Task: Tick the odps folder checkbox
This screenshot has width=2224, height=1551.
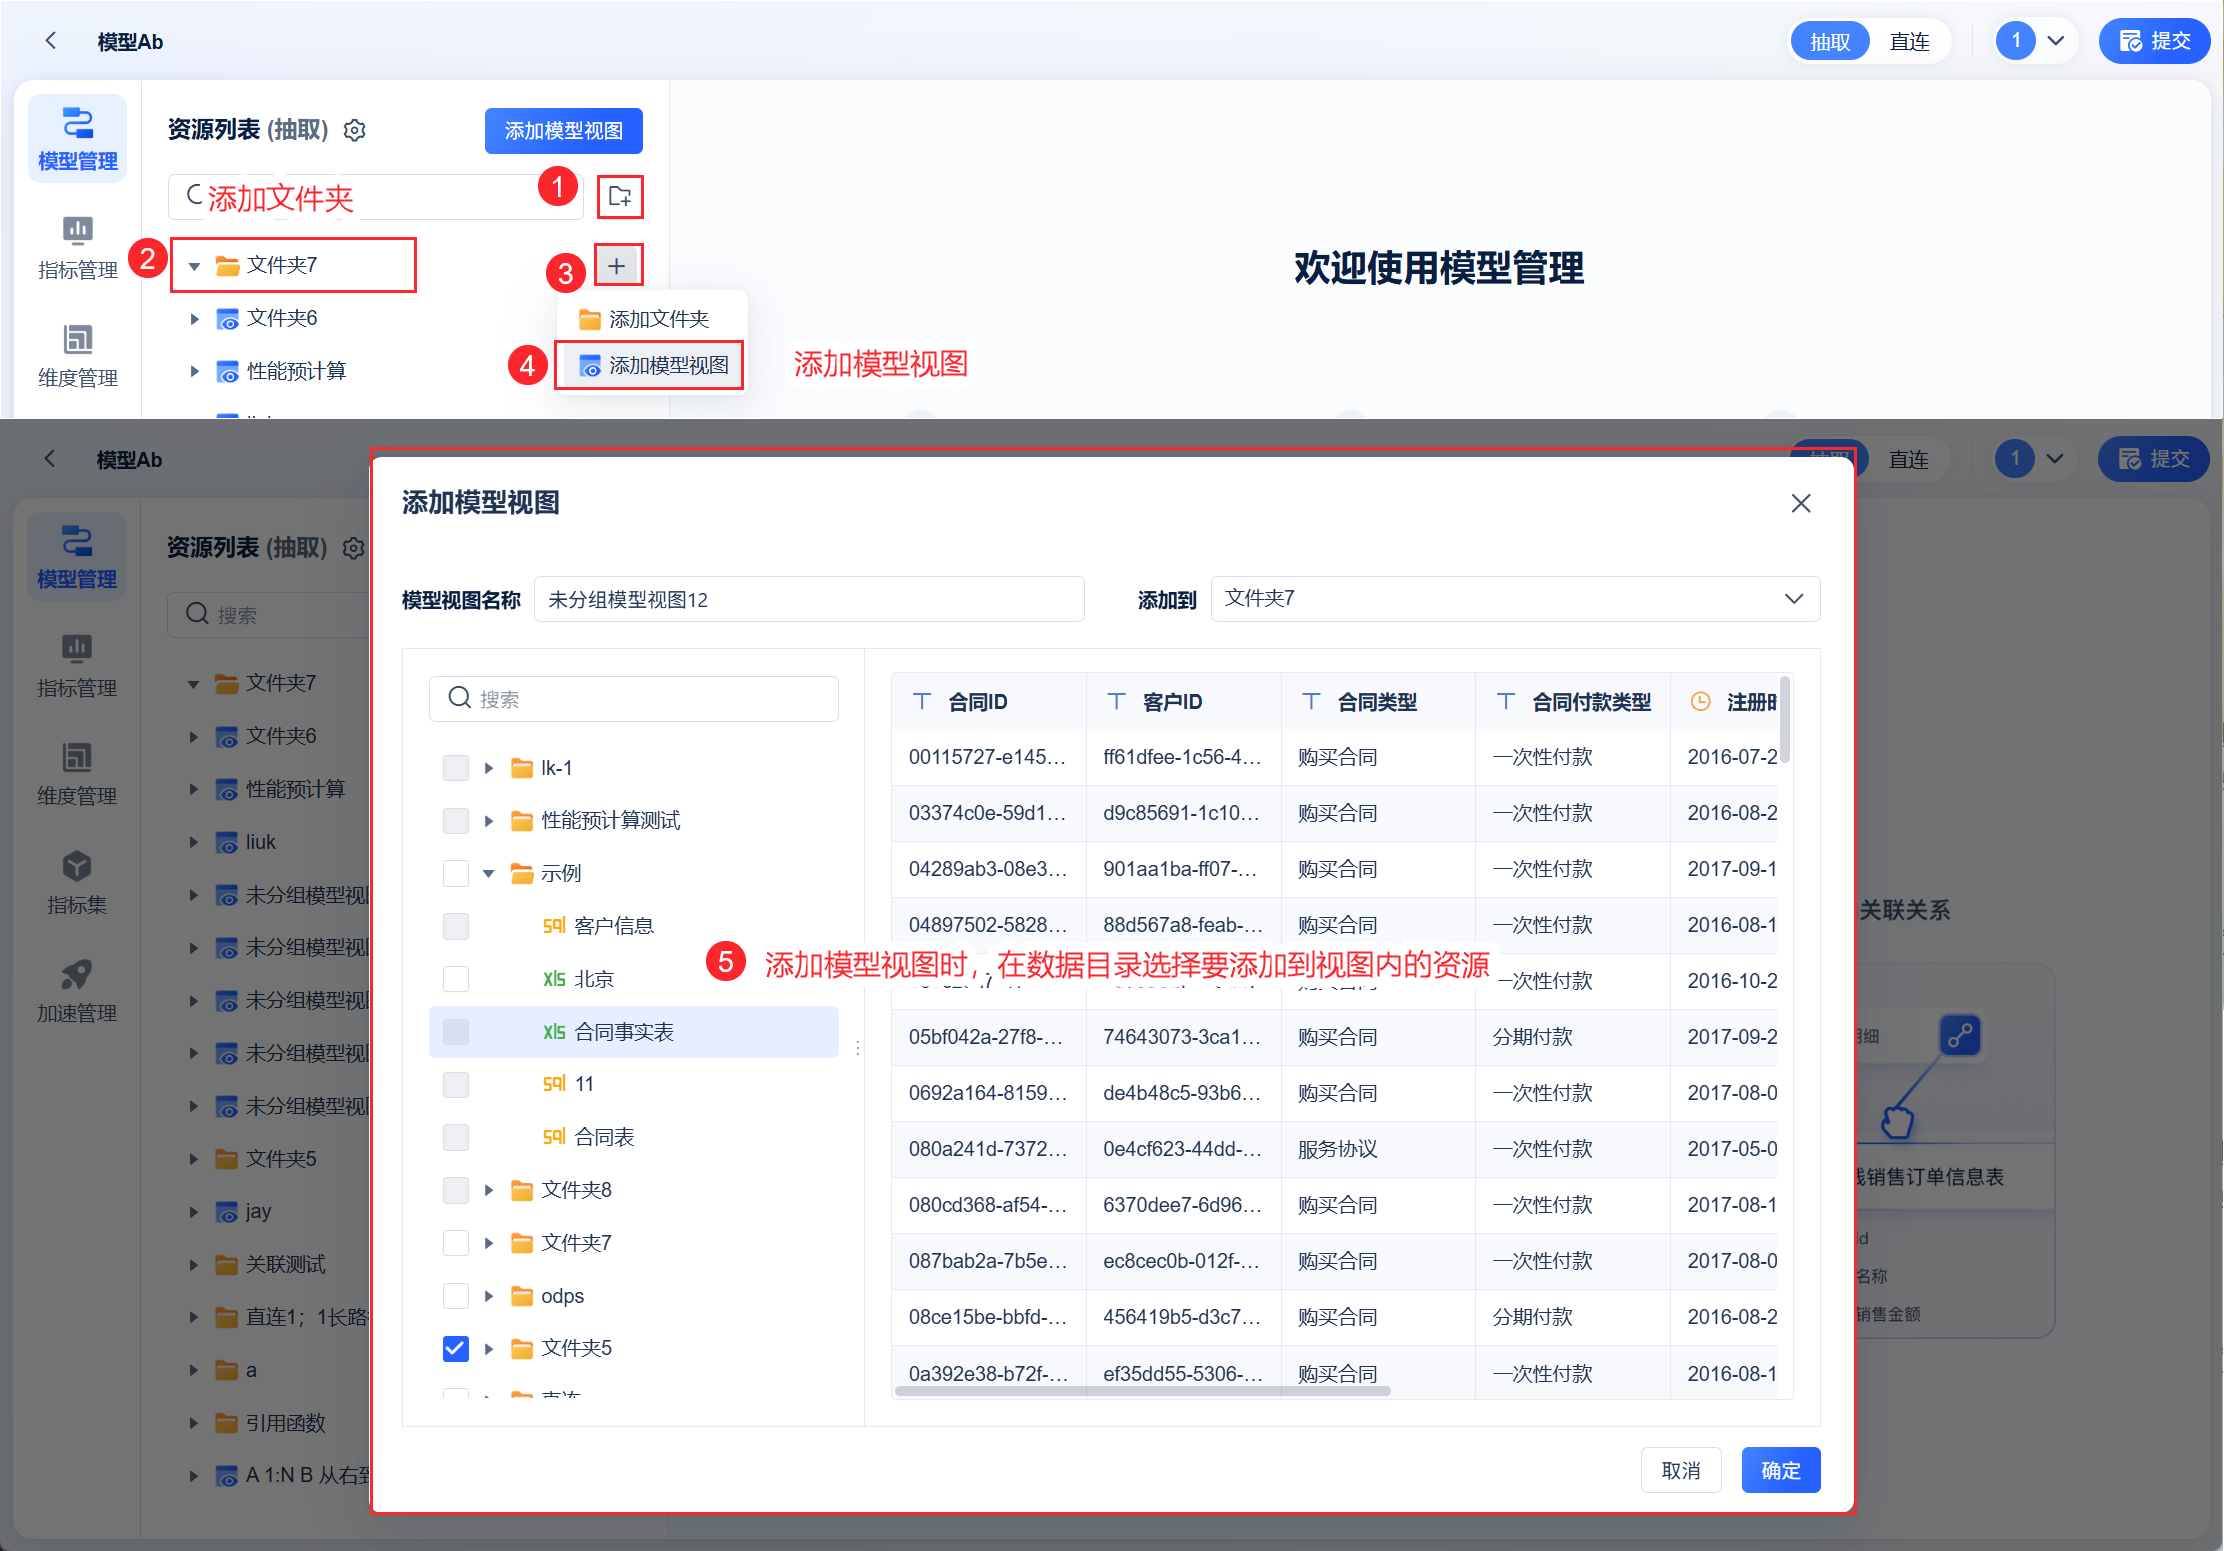Action: [x=455, y=1296]
